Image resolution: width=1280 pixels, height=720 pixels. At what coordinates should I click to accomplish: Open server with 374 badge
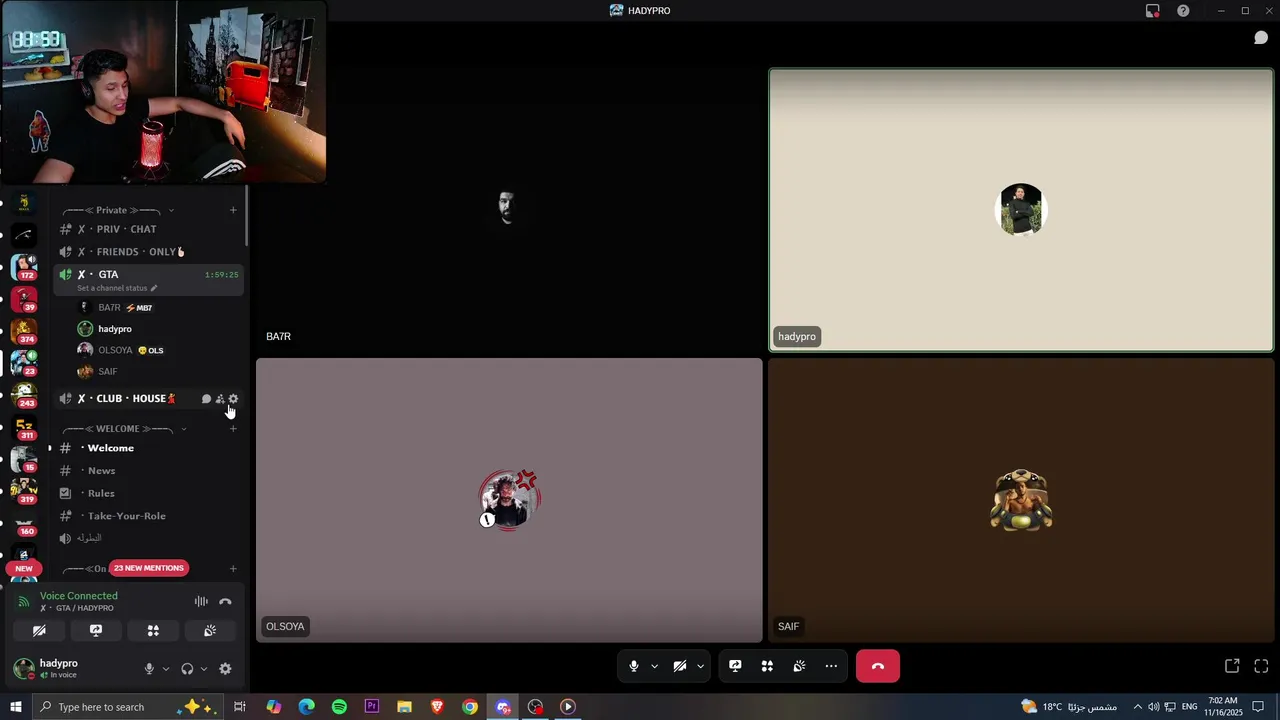(x=24, y=331)
